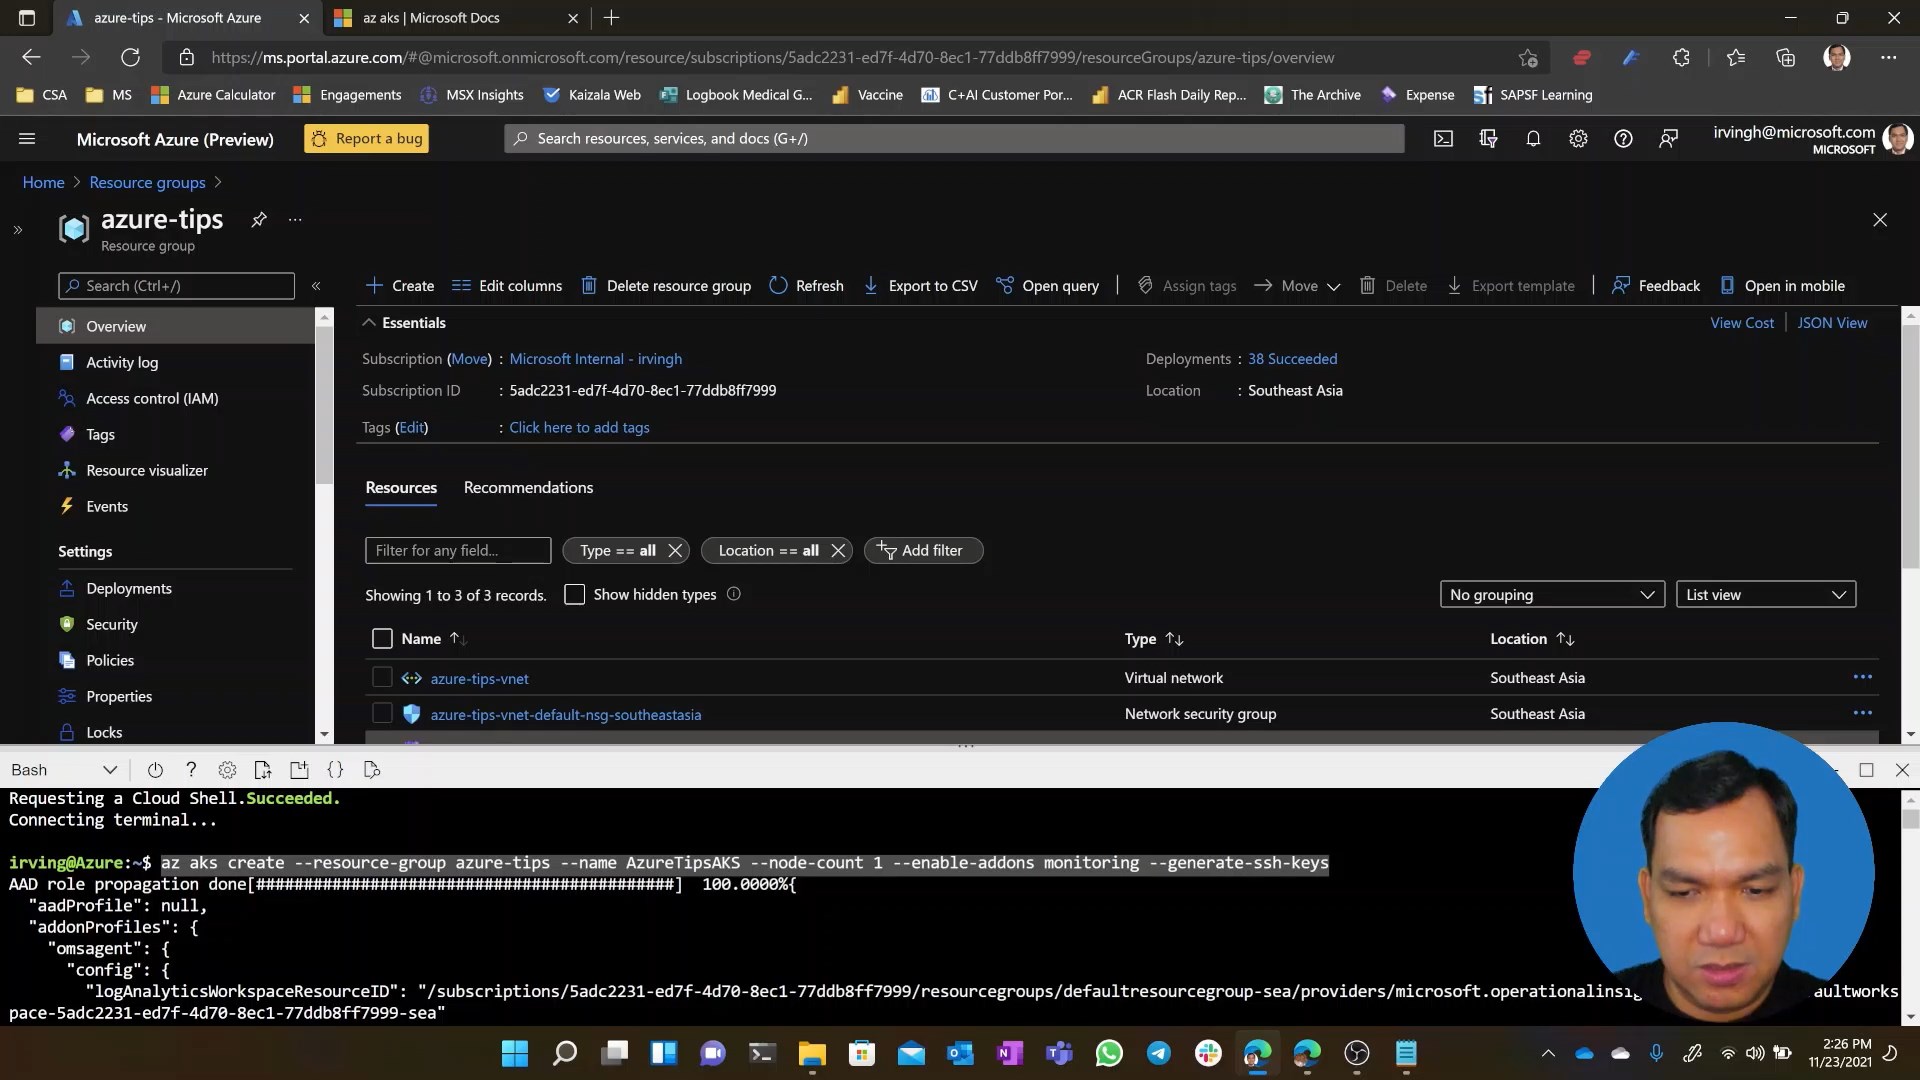Open a new Cloud Shell session
The height and width of the screenshot is (1080, 1920).
tap(299, 770)
